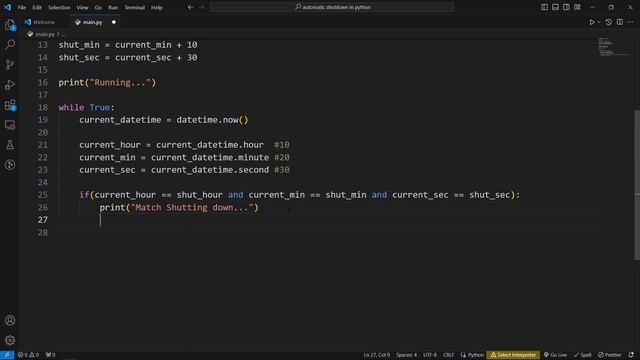Click 'print("Running...")' on line 16

pos(107,82)
